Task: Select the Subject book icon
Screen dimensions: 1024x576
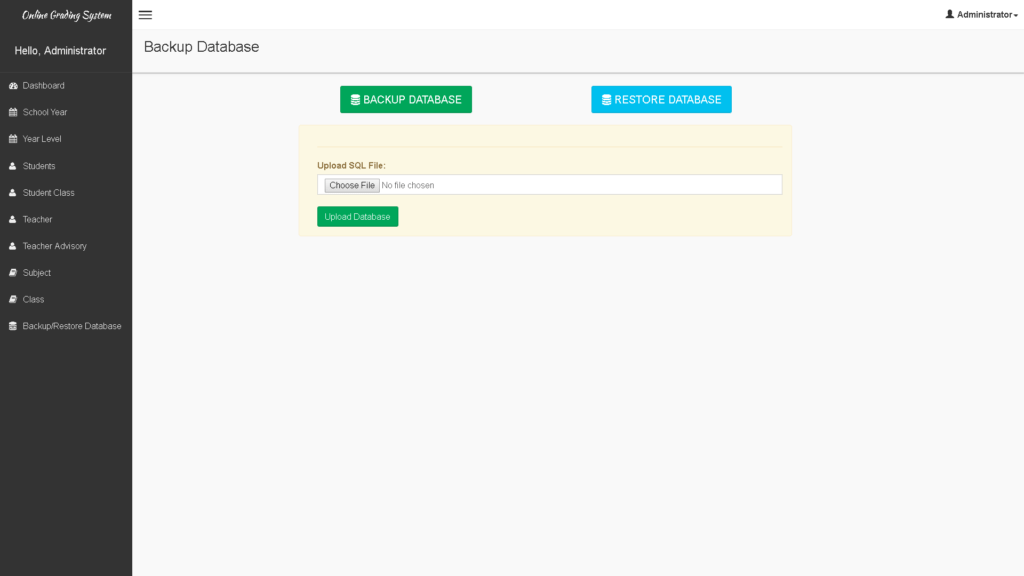Action: 12,272
